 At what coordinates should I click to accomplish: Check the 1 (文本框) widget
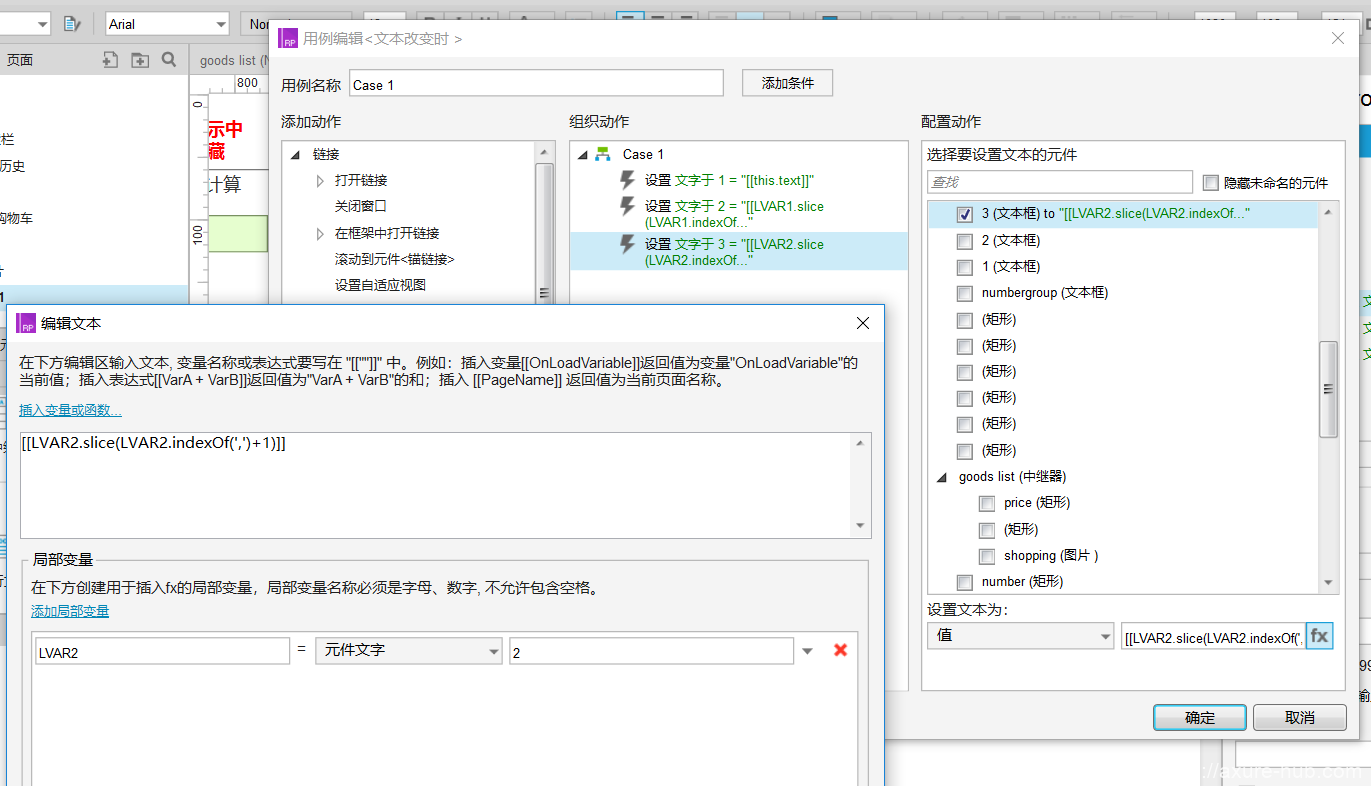965,267
